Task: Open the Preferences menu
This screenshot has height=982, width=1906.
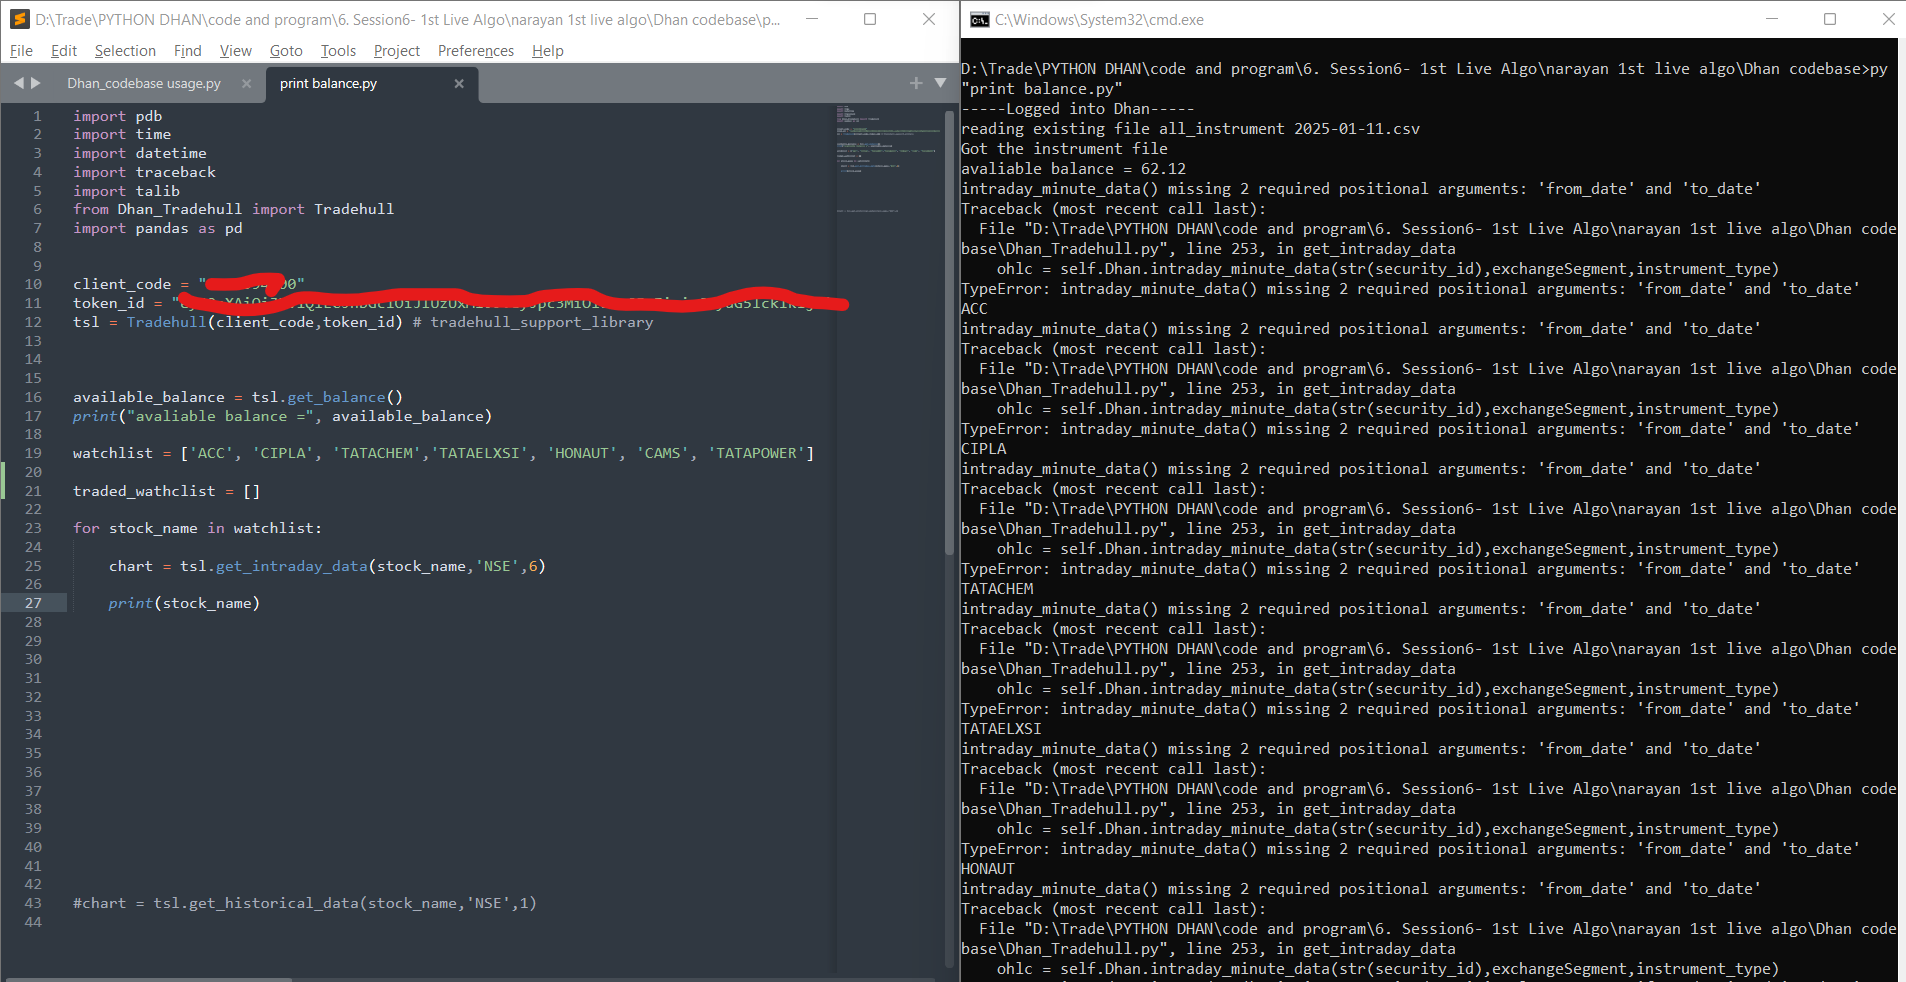Action: click(475, 51)
